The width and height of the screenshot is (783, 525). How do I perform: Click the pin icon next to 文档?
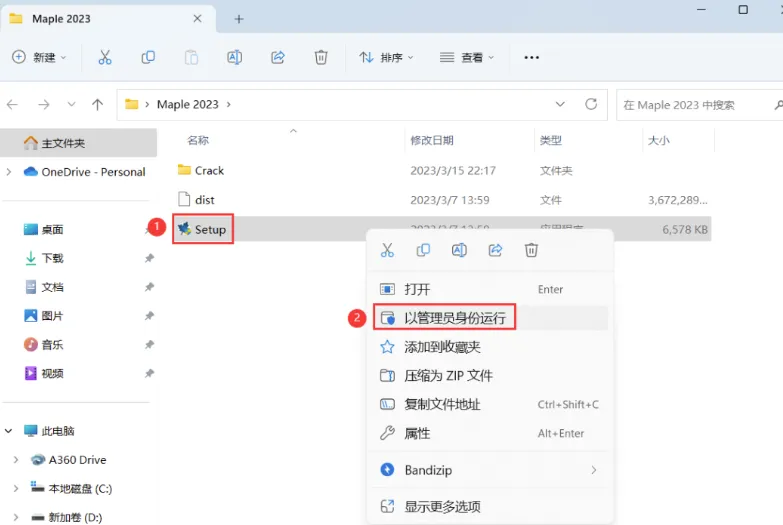149,287
